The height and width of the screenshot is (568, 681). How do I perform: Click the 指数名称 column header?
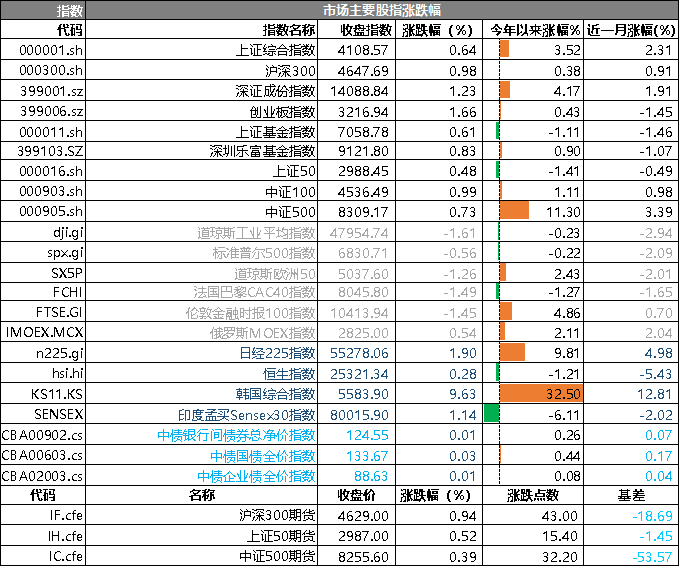[288, 30]
